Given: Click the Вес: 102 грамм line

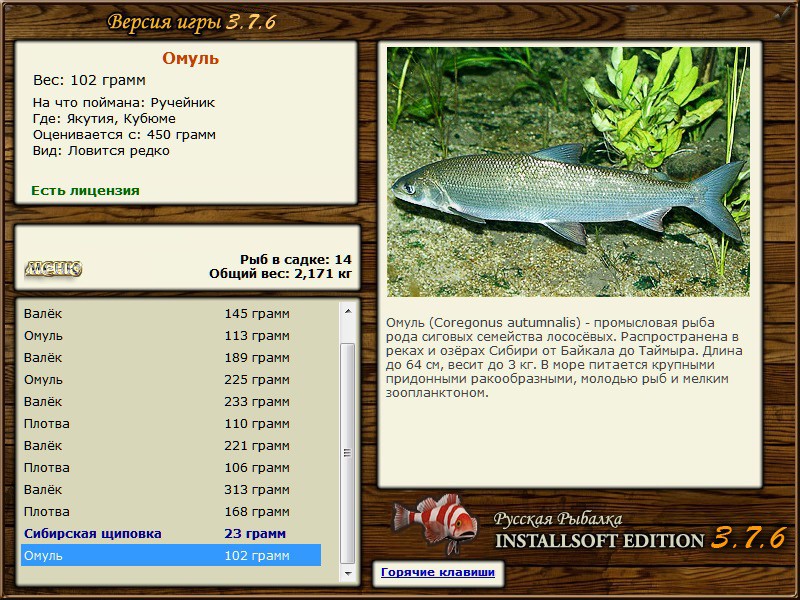Looking at the screenshot, I should click(x=89, y=80).
